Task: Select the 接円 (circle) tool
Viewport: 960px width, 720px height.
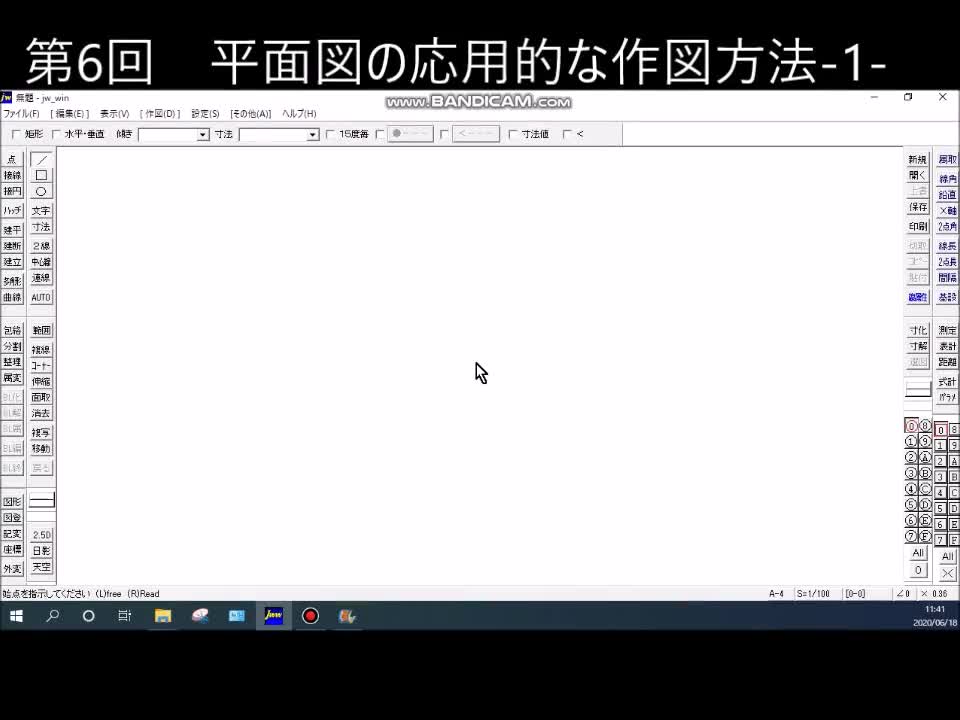Action: coord(12,191)
